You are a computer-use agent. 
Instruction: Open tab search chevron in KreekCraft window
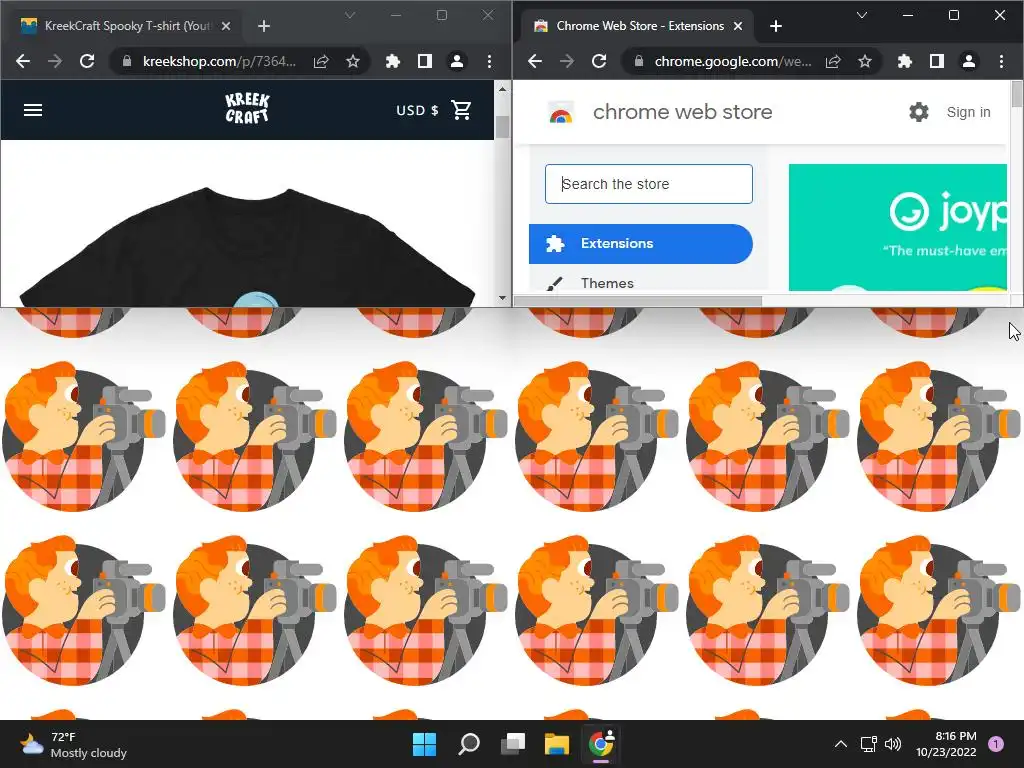tap(350, 15)
